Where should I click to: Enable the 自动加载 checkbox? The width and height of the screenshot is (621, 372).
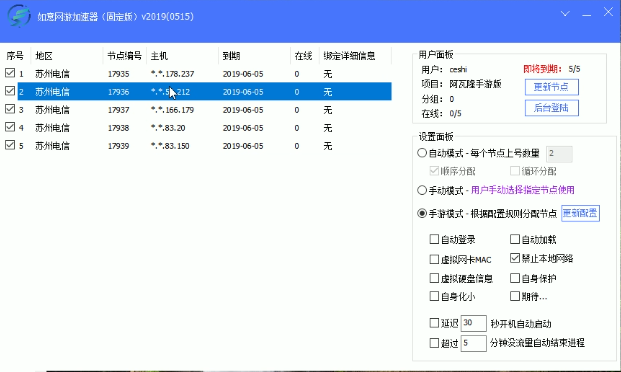(515, 239)
